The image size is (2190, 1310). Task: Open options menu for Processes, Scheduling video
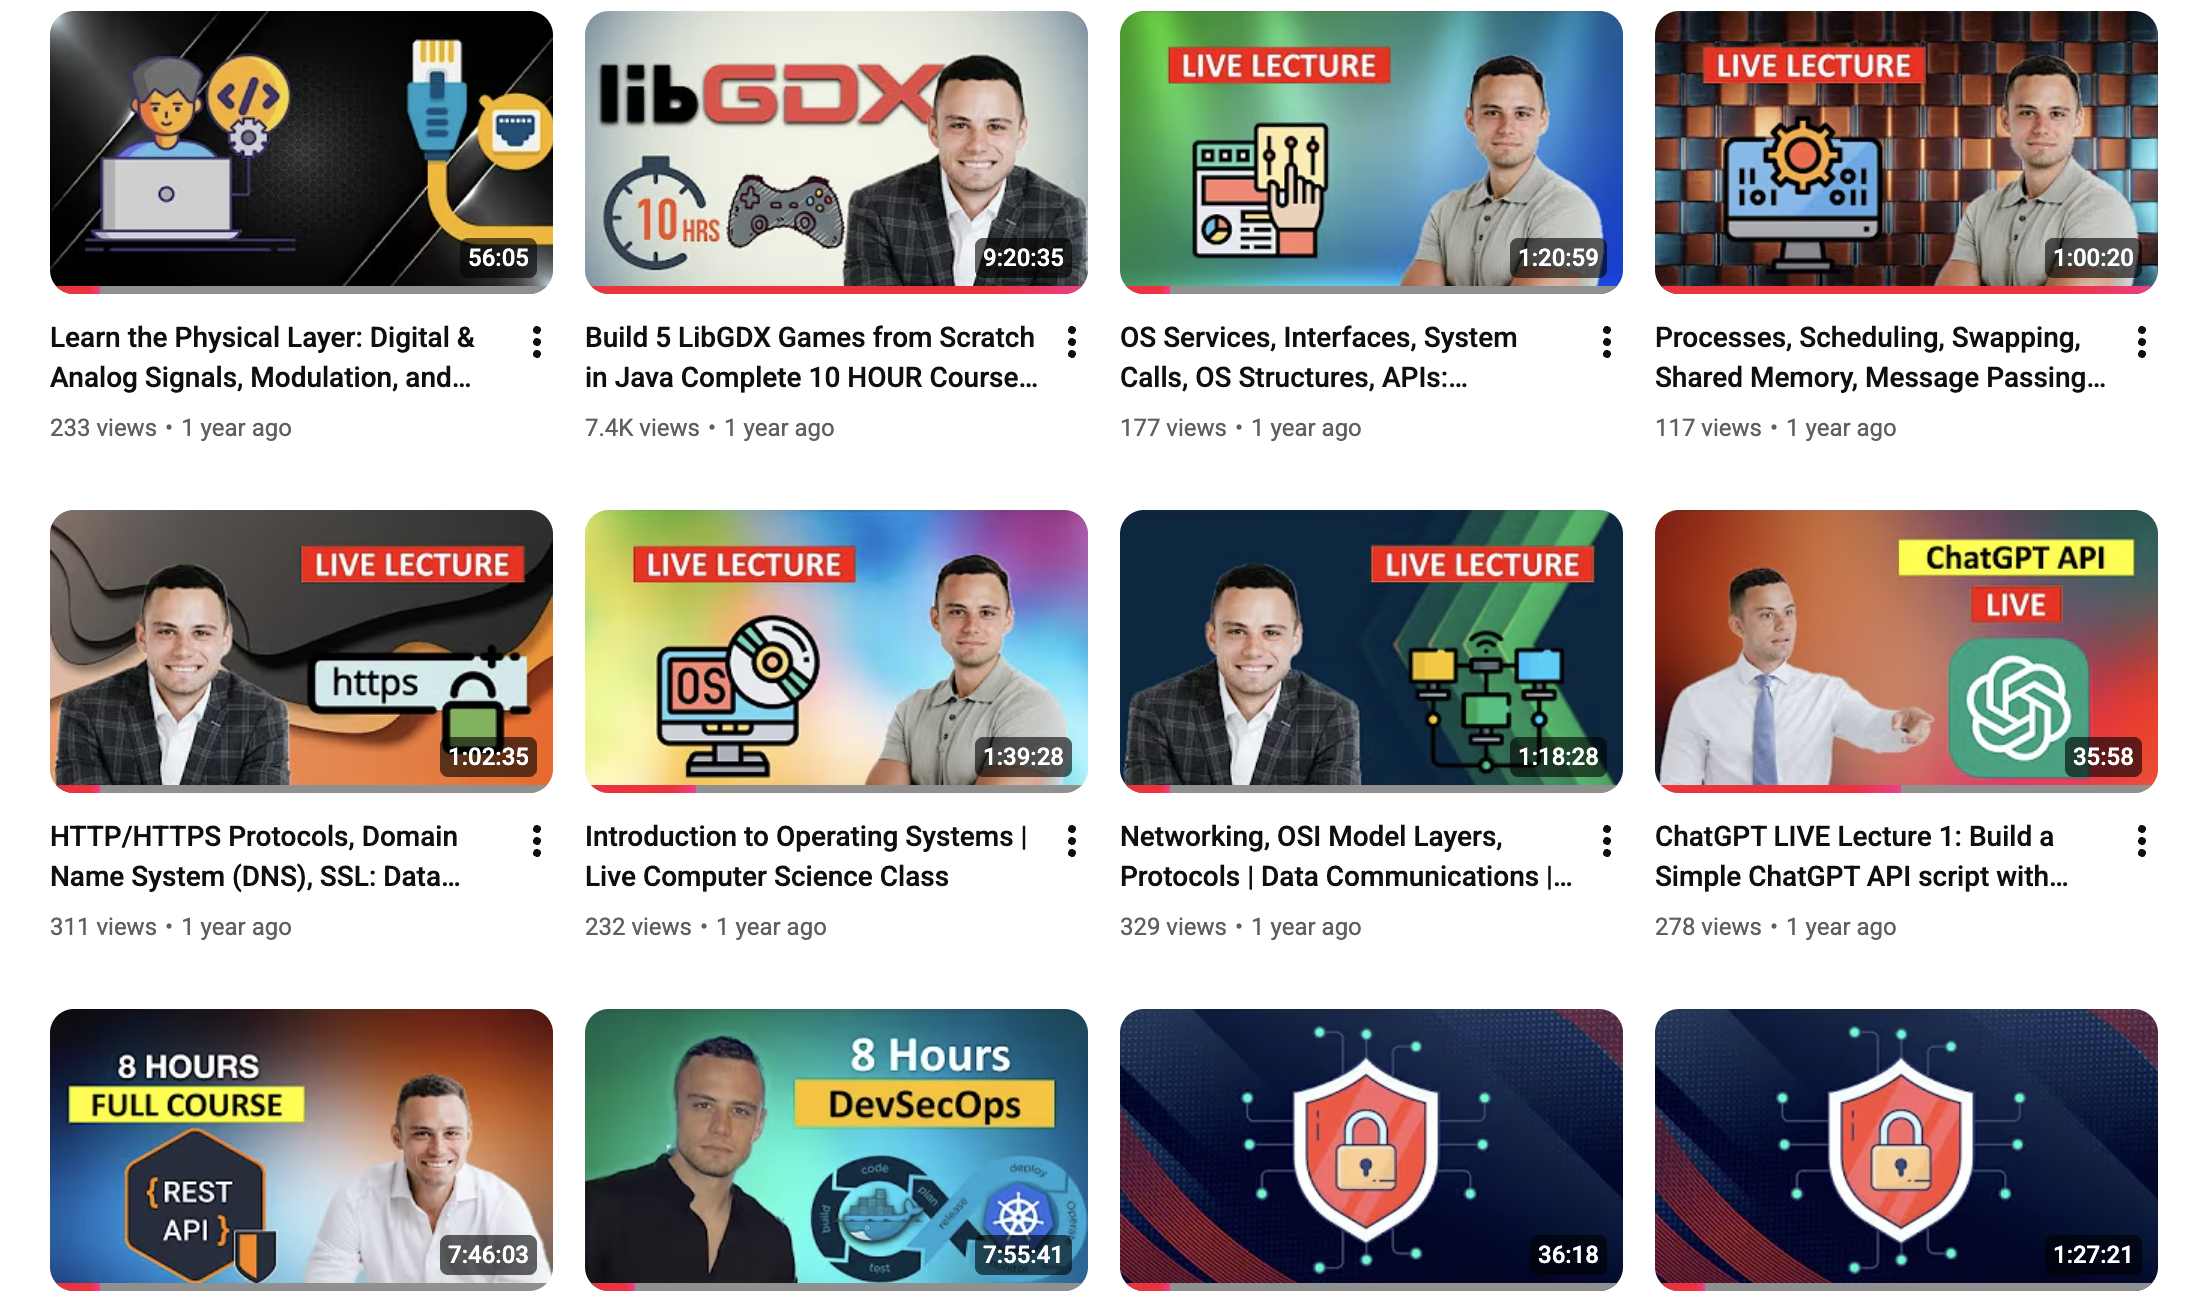click(x=2142, y=342)
